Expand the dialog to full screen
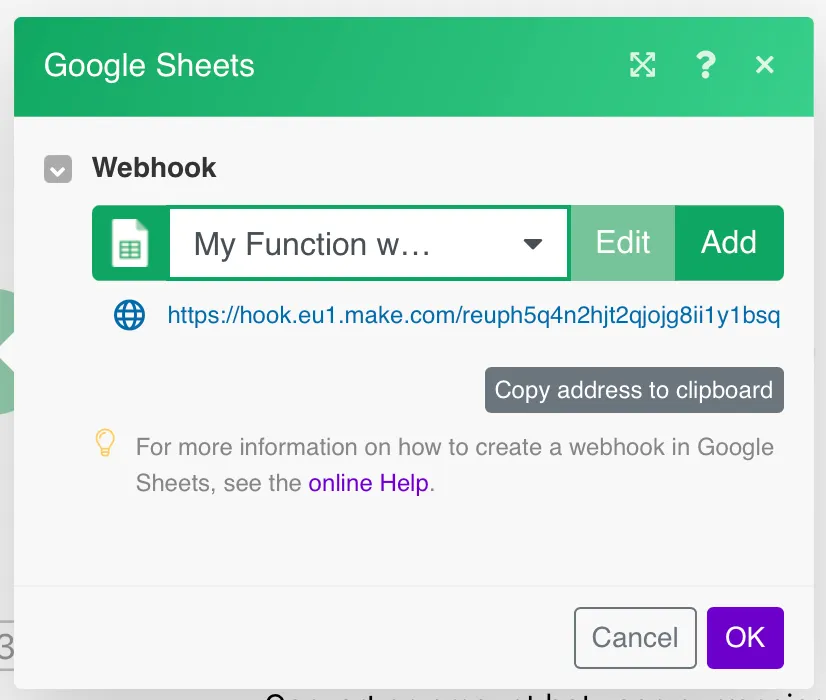 click(x=643, y=65)
